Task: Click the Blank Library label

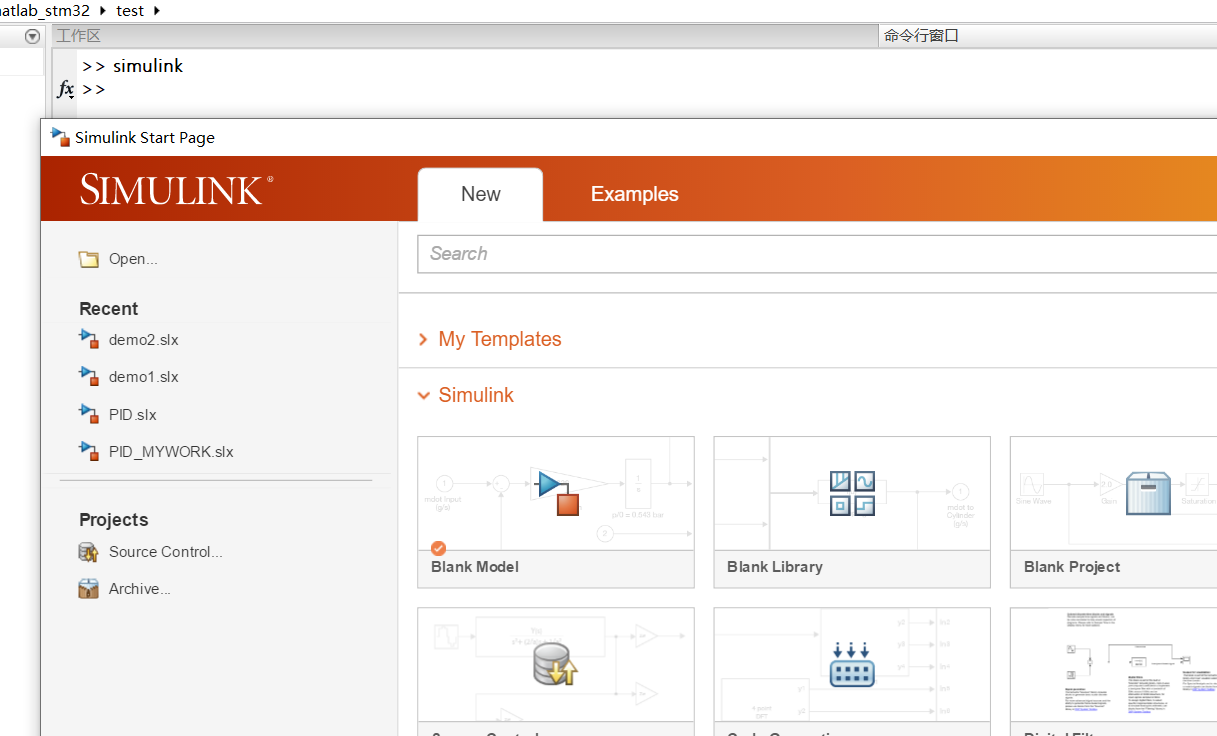Action: [775, 567]
